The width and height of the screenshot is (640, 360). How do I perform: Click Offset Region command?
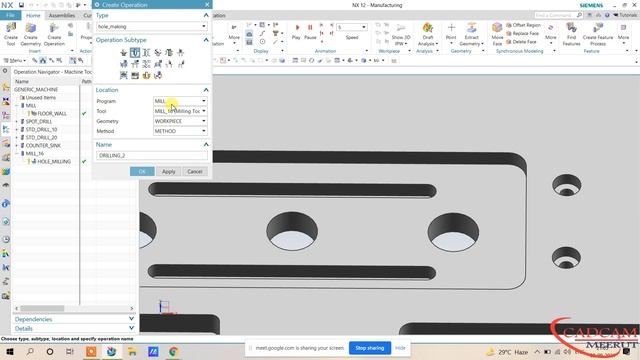[x=523, y=25]
